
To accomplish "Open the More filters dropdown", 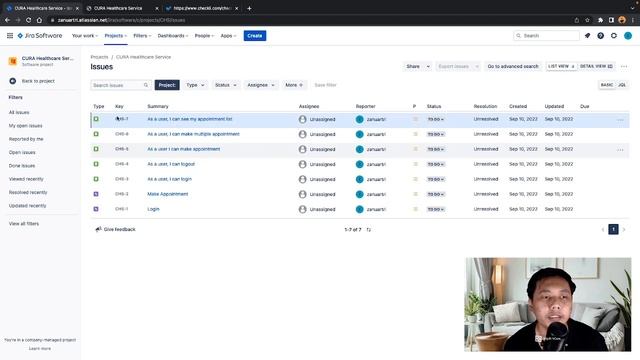I will click(294, 85).
